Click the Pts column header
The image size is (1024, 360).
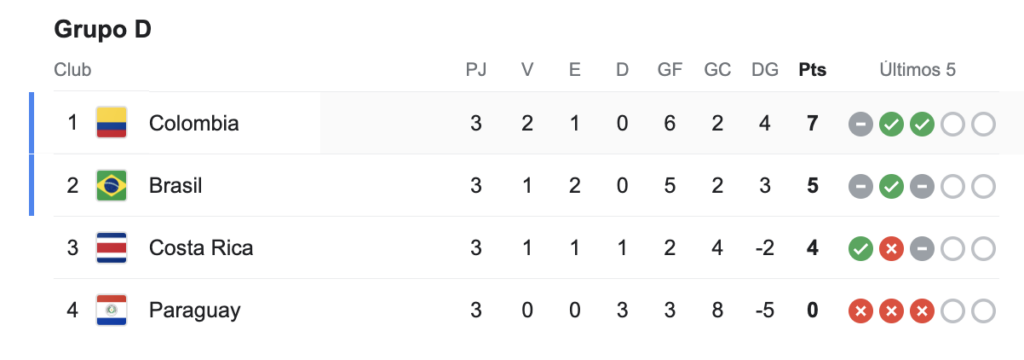click(812, 70)
